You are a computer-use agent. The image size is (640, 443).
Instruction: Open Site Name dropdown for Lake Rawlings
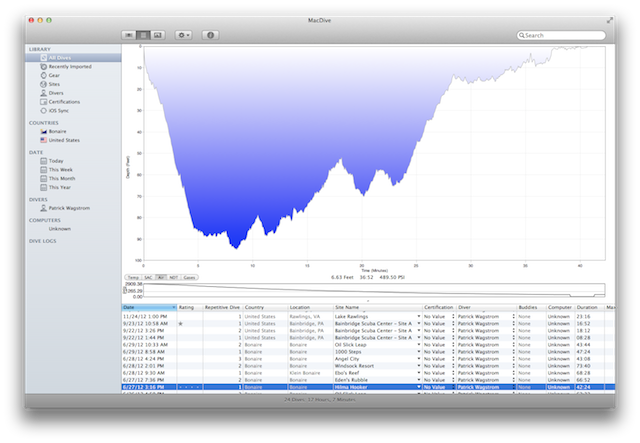pyautogui.click(x=419, y=316)
